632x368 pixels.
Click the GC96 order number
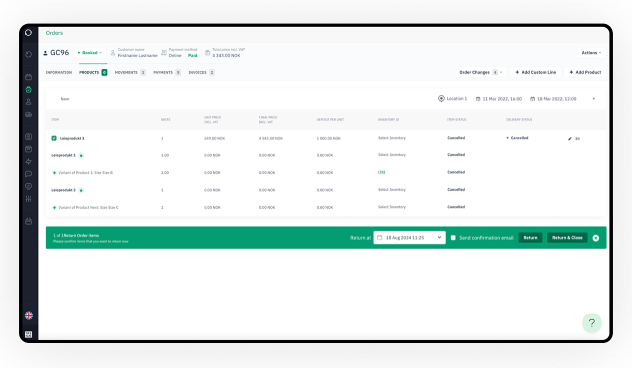(x=60, y=53)
